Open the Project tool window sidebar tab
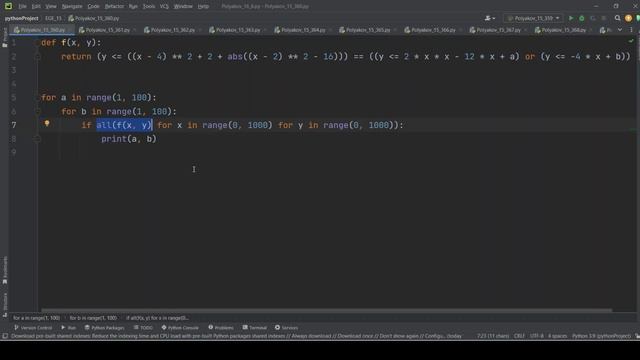This screenshot has height=360, width=640. coord(4,38)
